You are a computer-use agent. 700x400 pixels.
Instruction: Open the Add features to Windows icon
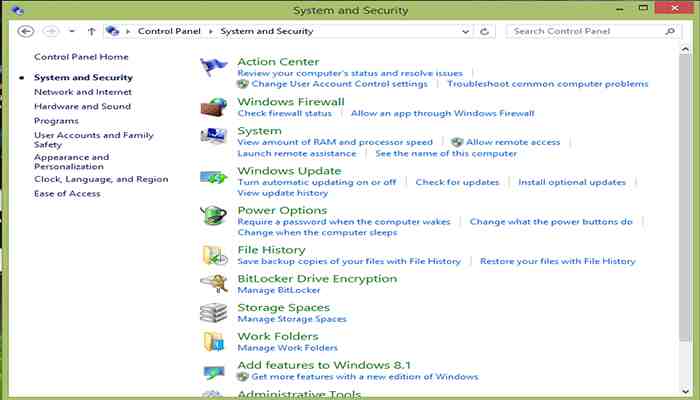[x=214, y=371]
